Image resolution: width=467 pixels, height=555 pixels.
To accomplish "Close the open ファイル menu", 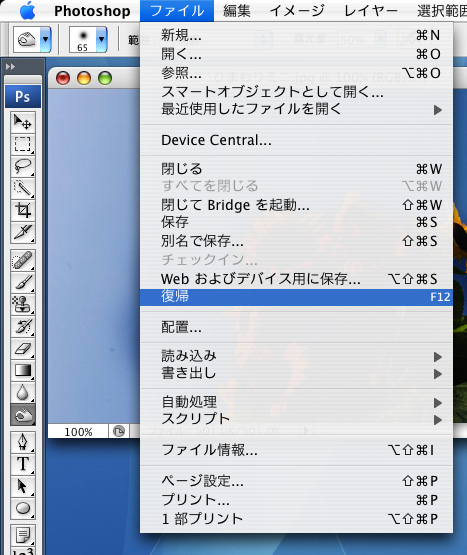I will pyautogui.click(x=177, y=11).
